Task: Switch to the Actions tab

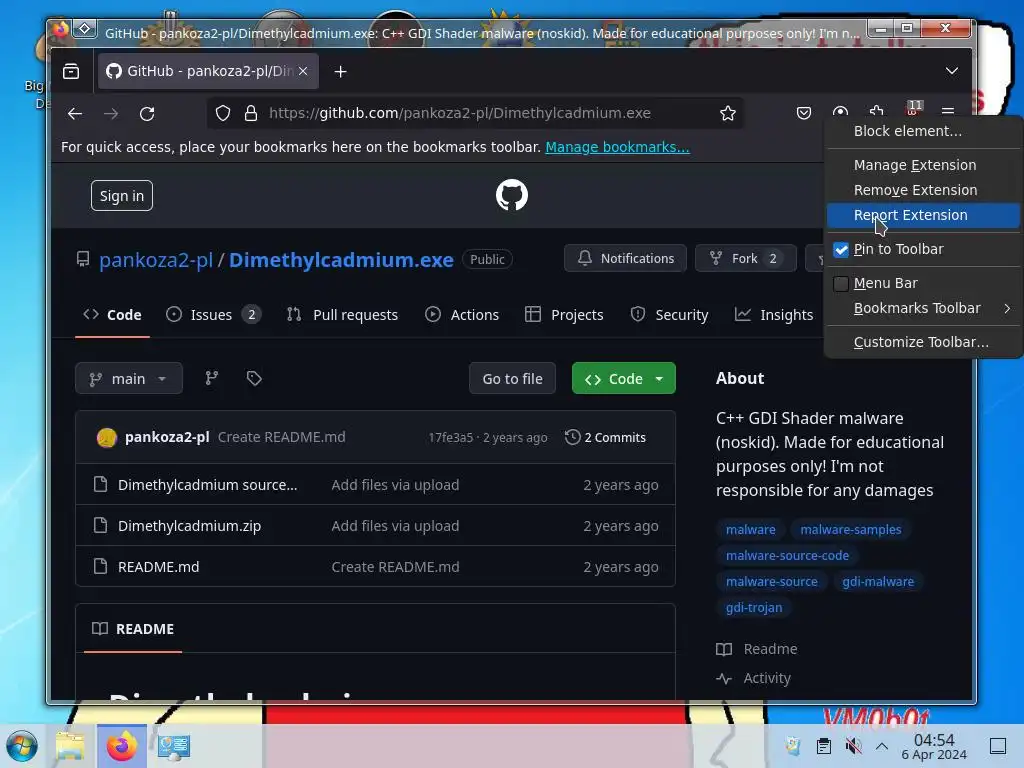Action: tap(462, 315)
